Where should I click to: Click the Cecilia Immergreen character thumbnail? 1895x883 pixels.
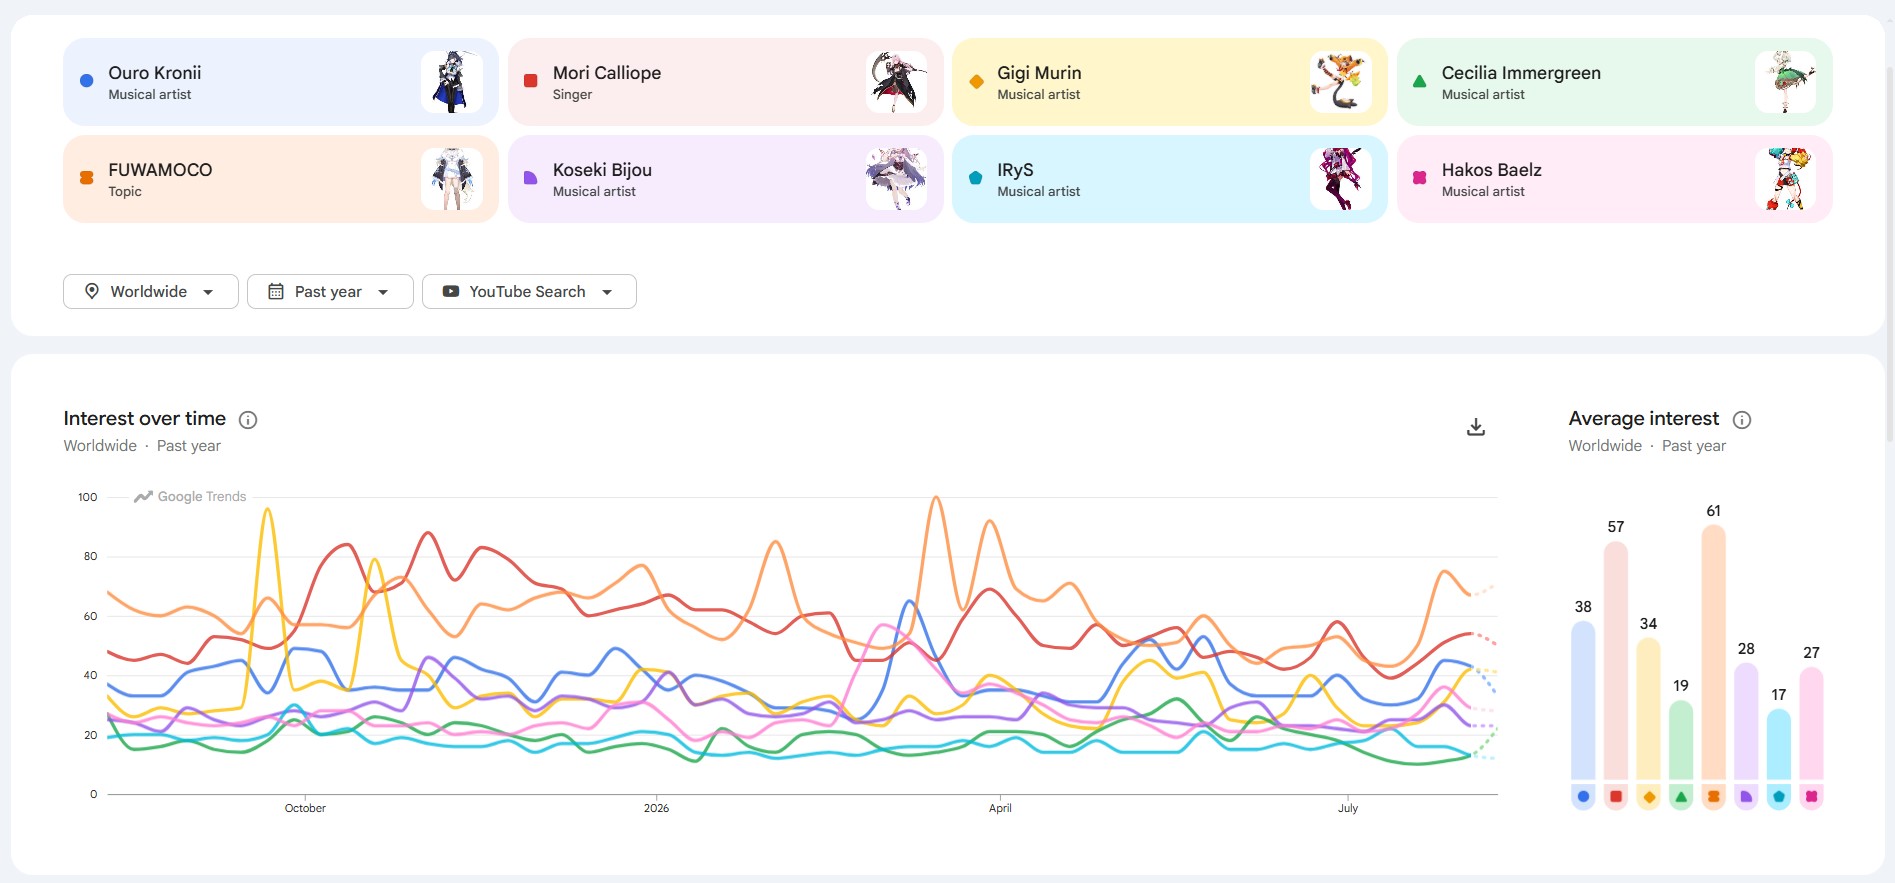[1786, 82]
